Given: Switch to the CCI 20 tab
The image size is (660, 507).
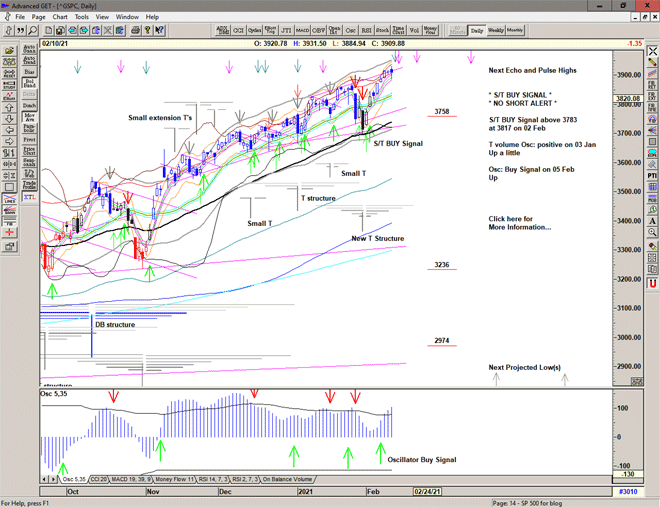Looking at the screenshot, I should point(100,479).
